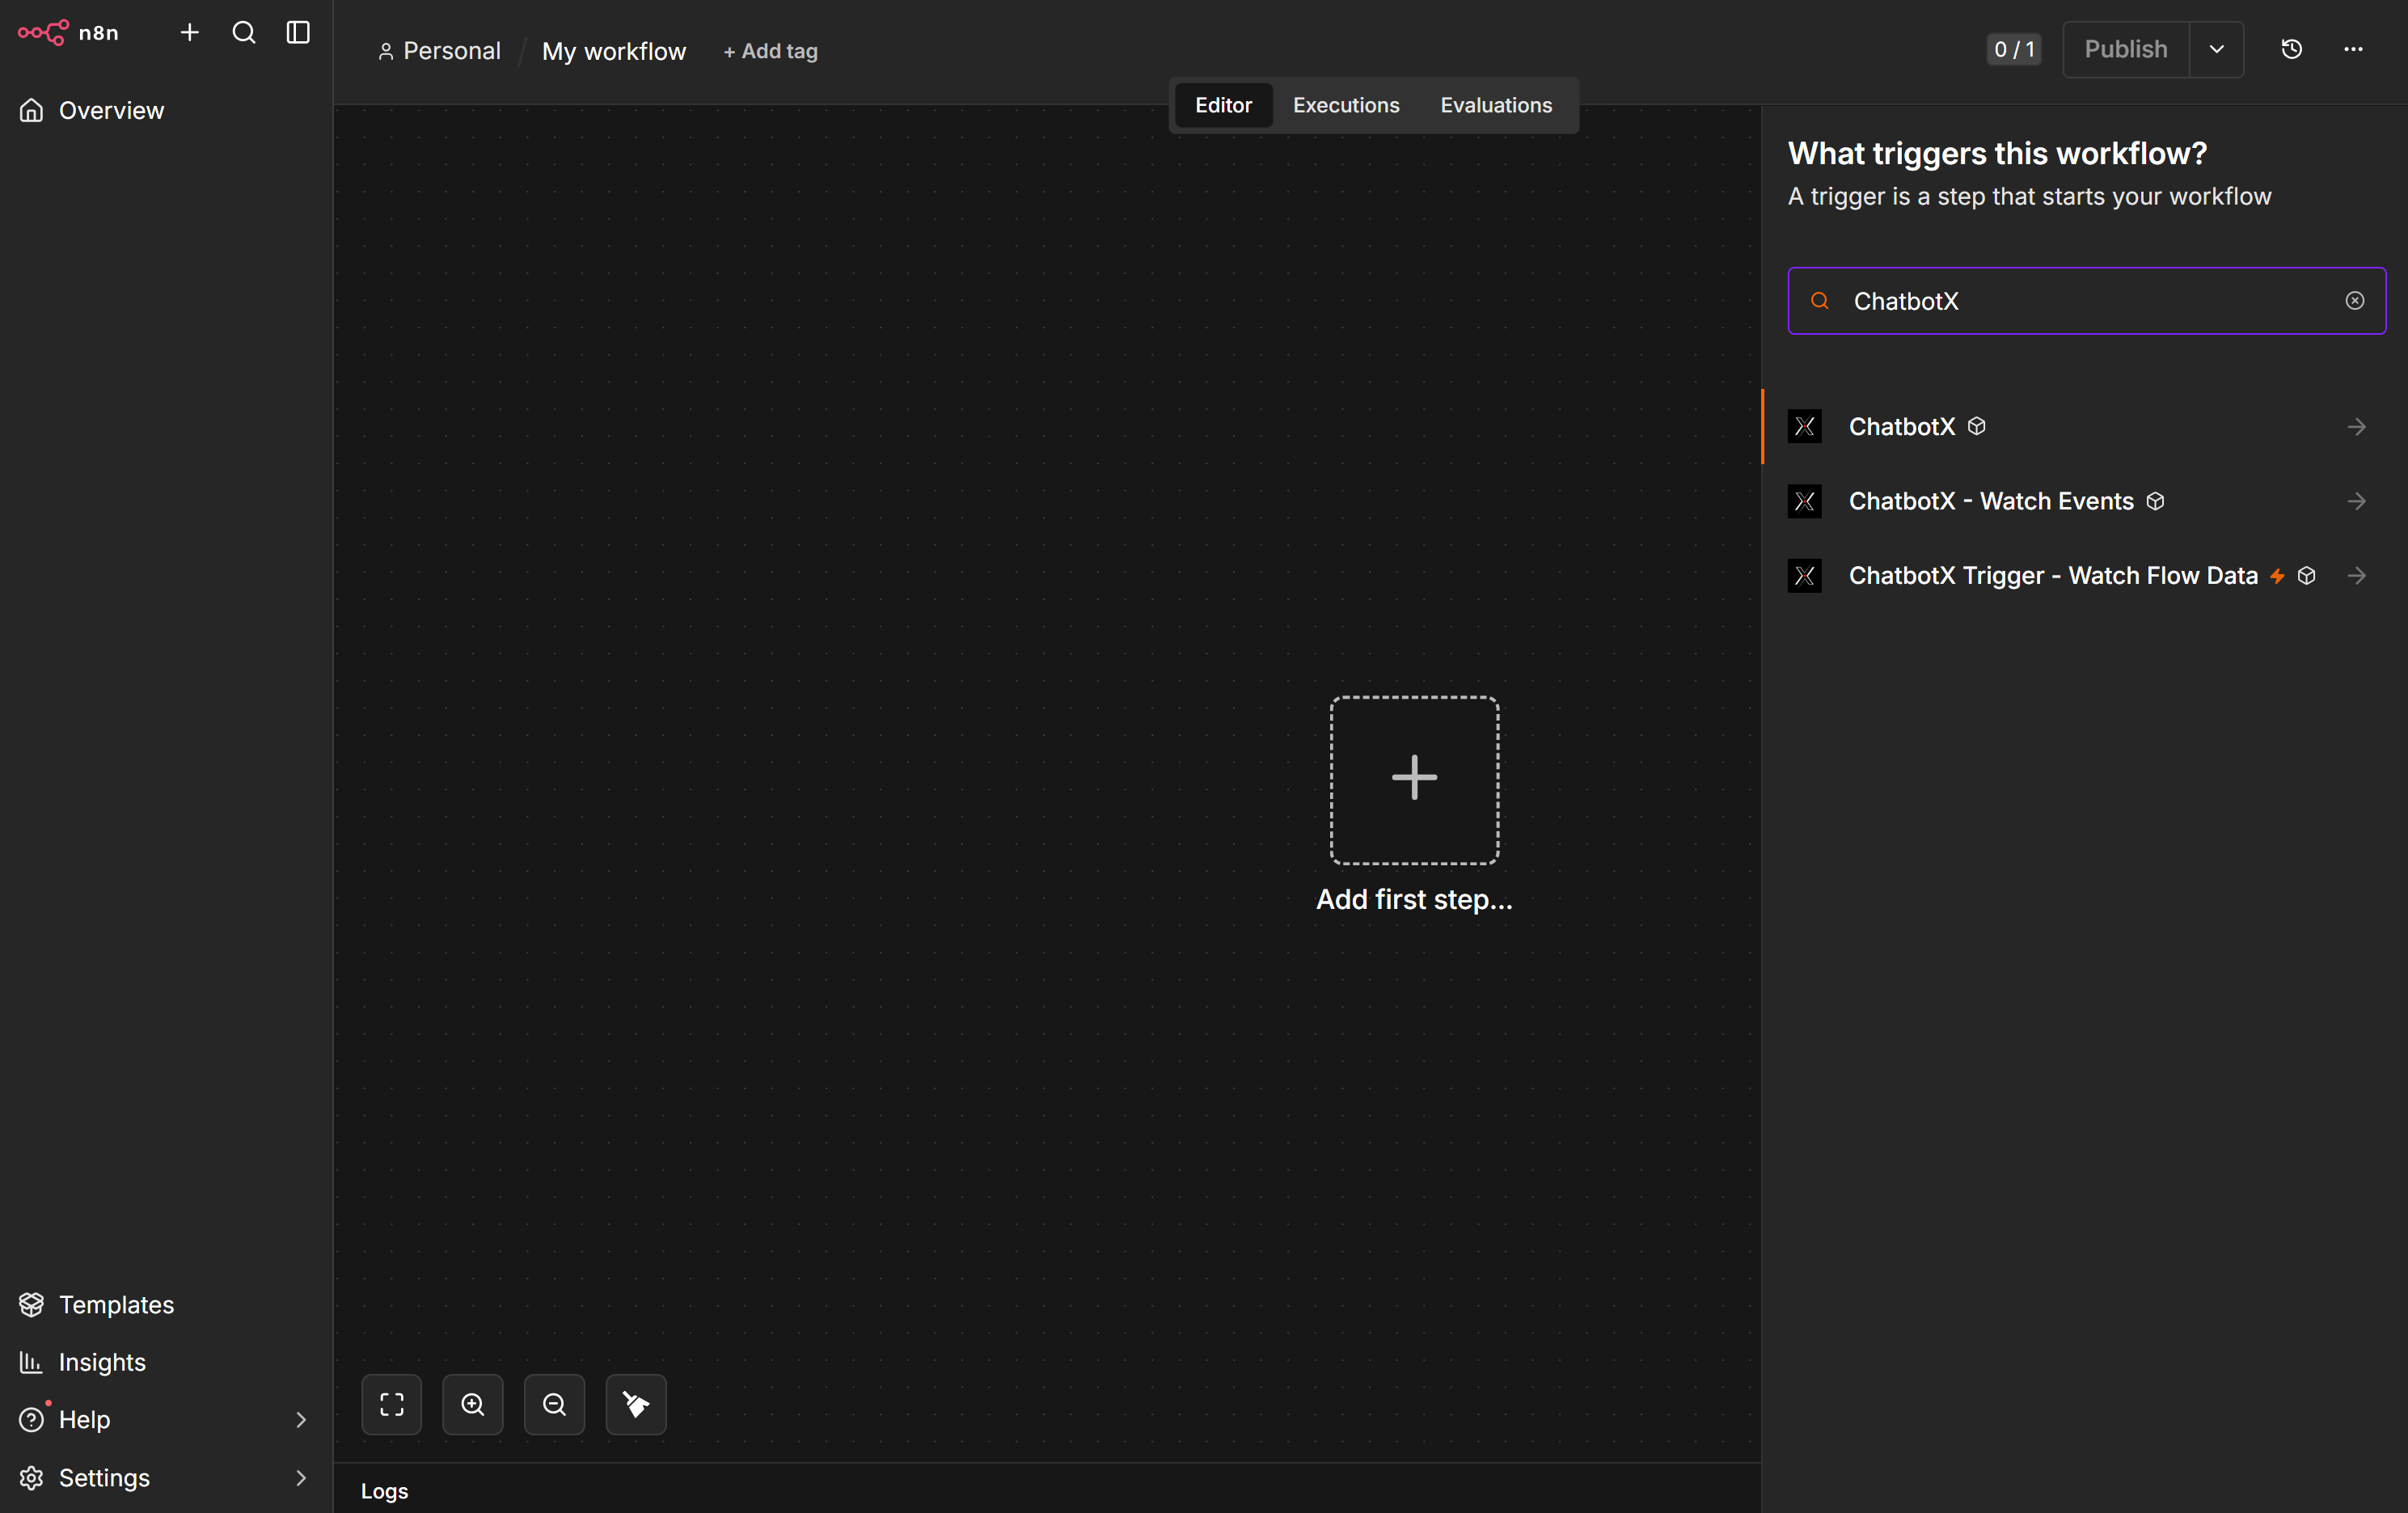Click the Help question mark icon
This screenshot has width=2408, height=1513.
(x=32, y=1420)
